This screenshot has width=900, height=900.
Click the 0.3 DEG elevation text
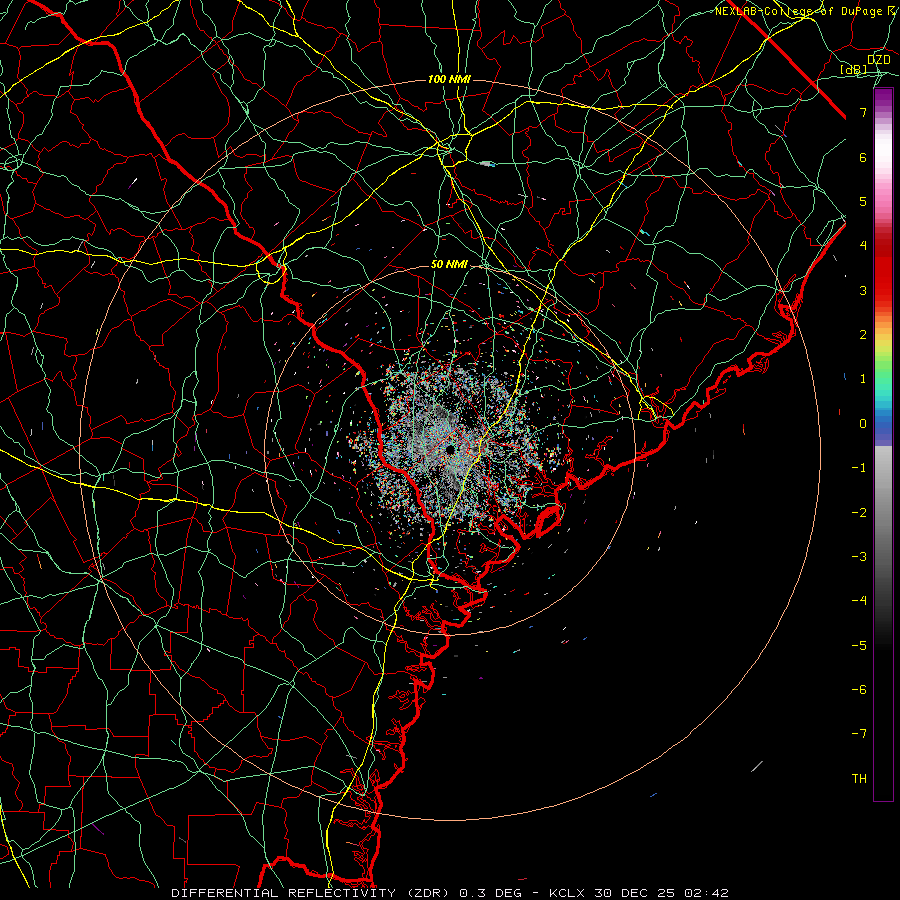tap(490, 893)
